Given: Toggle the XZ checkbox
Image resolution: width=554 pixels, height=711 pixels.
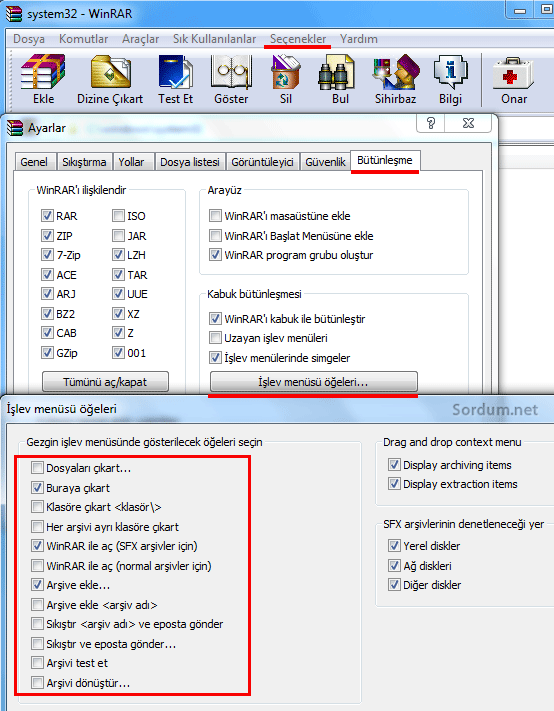Looking at the screenshot, I should 118,313.
